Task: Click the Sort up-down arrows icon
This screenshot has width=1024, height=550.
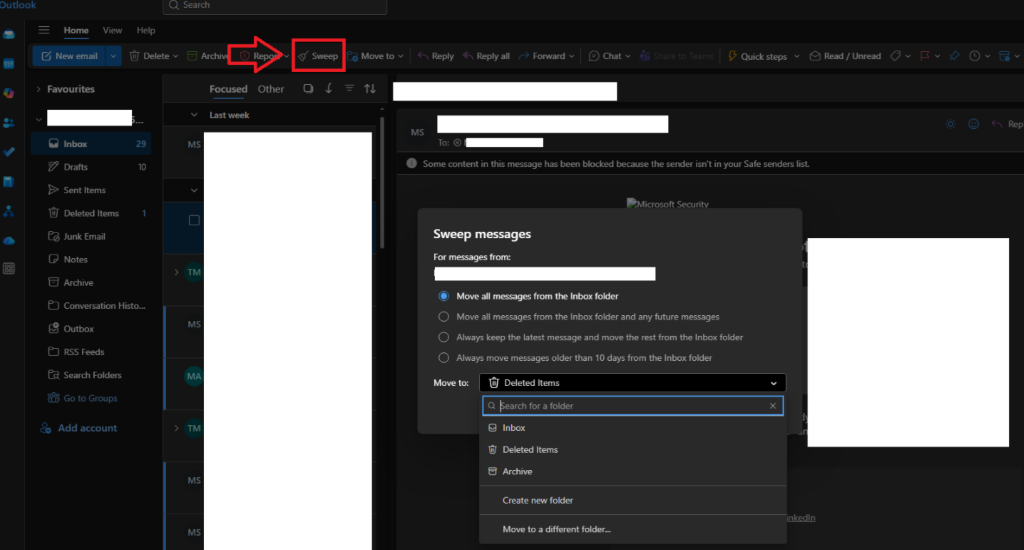Action: tap(370, 89)
